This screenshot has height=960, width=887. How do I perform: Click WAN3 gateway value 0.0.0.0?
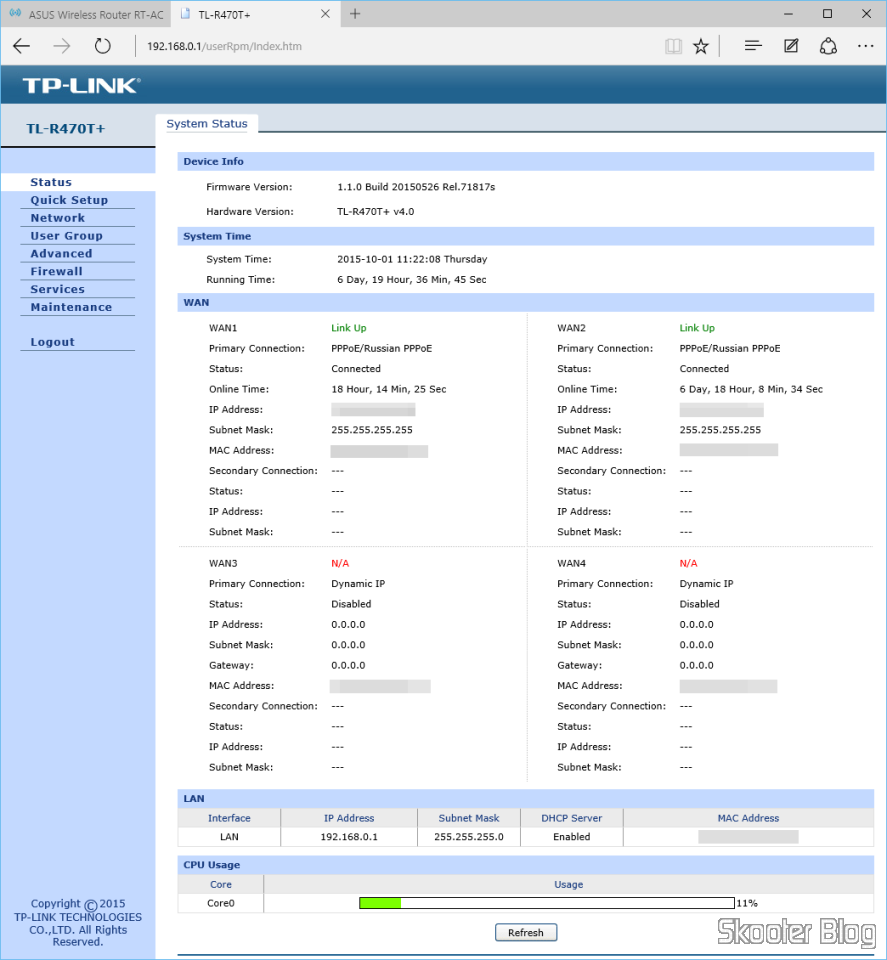point(348,666)
